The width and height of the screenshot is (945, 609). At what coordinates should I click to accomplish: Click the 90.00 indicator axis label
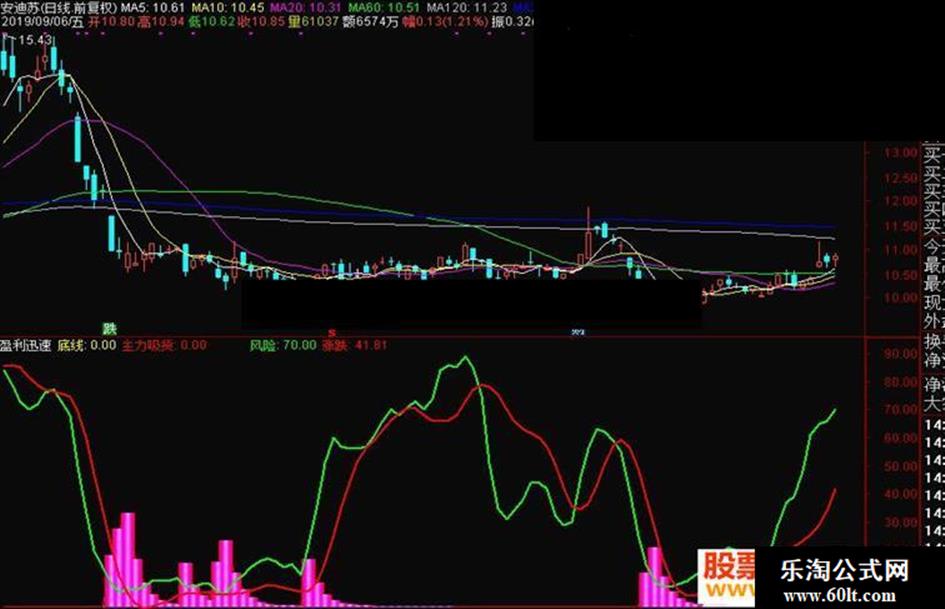901,353
